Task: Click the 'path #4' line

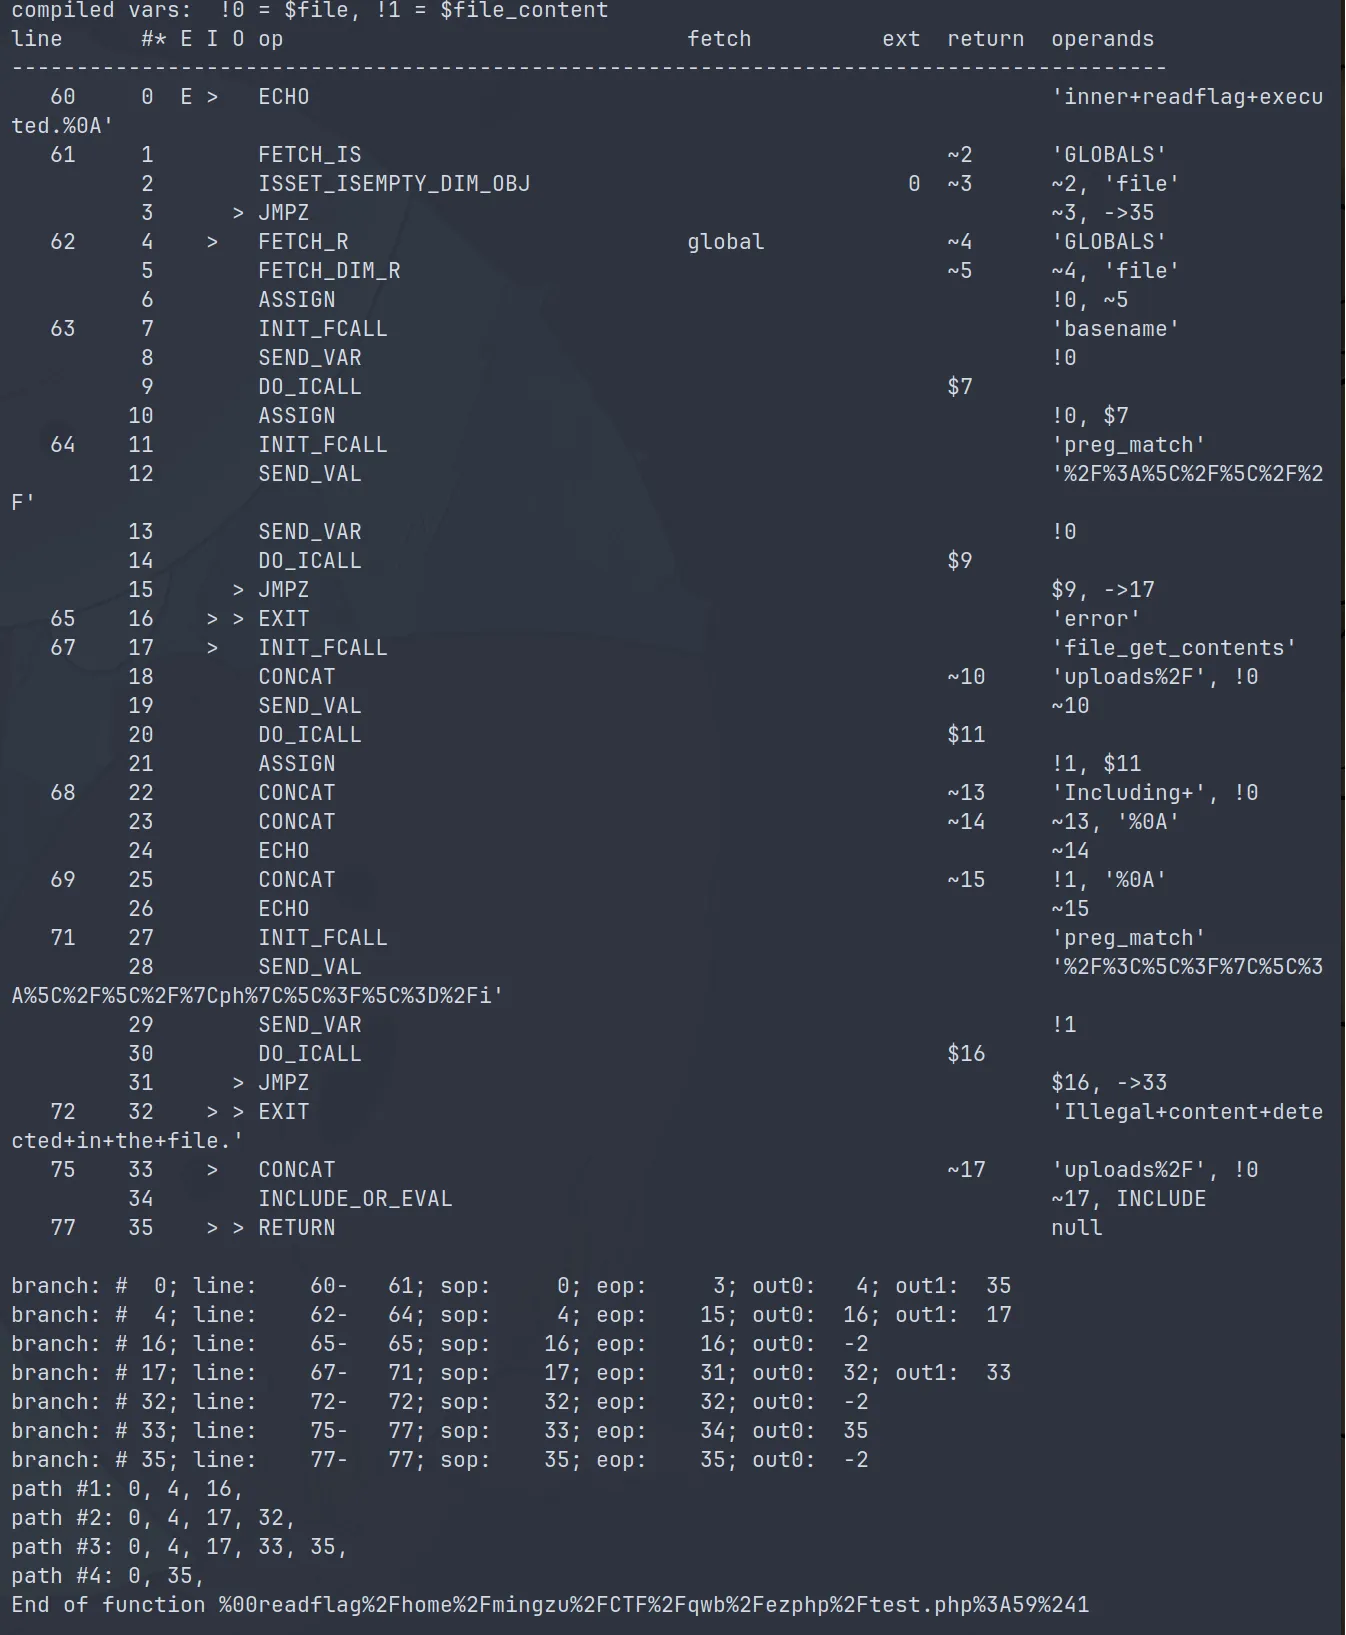Action: click(x=108, y=1576)
